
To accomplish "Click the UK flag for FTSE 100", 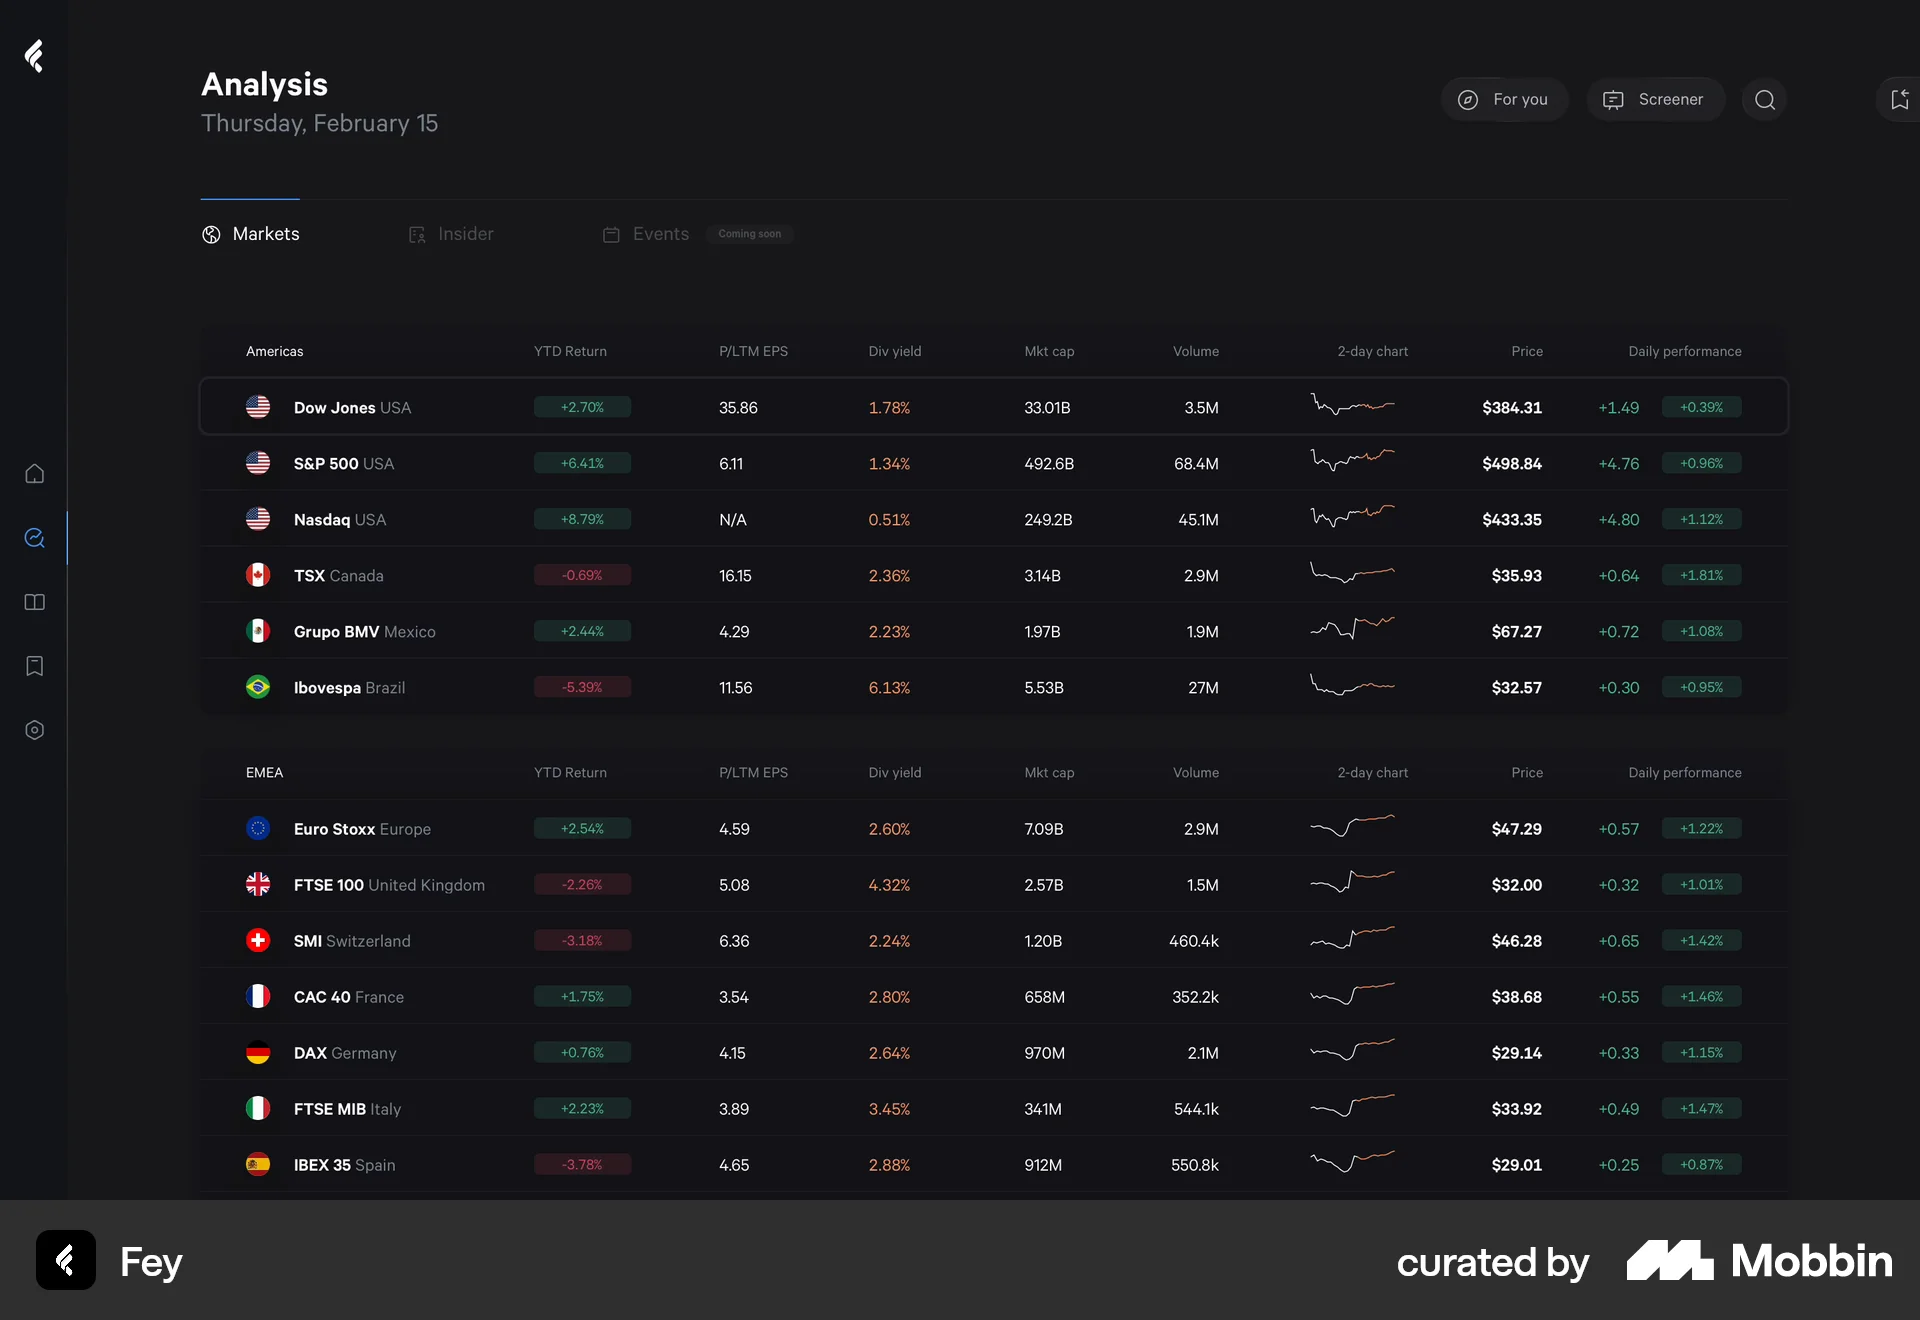I will [x=258, y=884].
